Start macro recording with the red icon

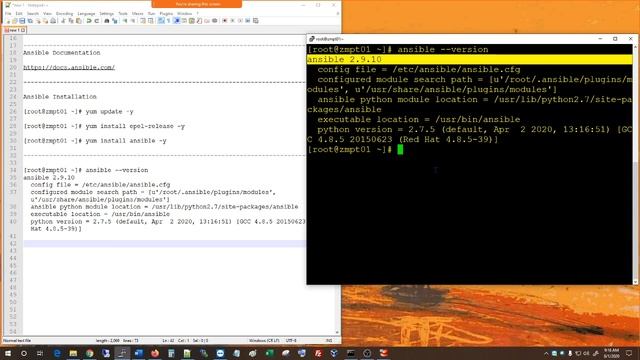(224, 21)
